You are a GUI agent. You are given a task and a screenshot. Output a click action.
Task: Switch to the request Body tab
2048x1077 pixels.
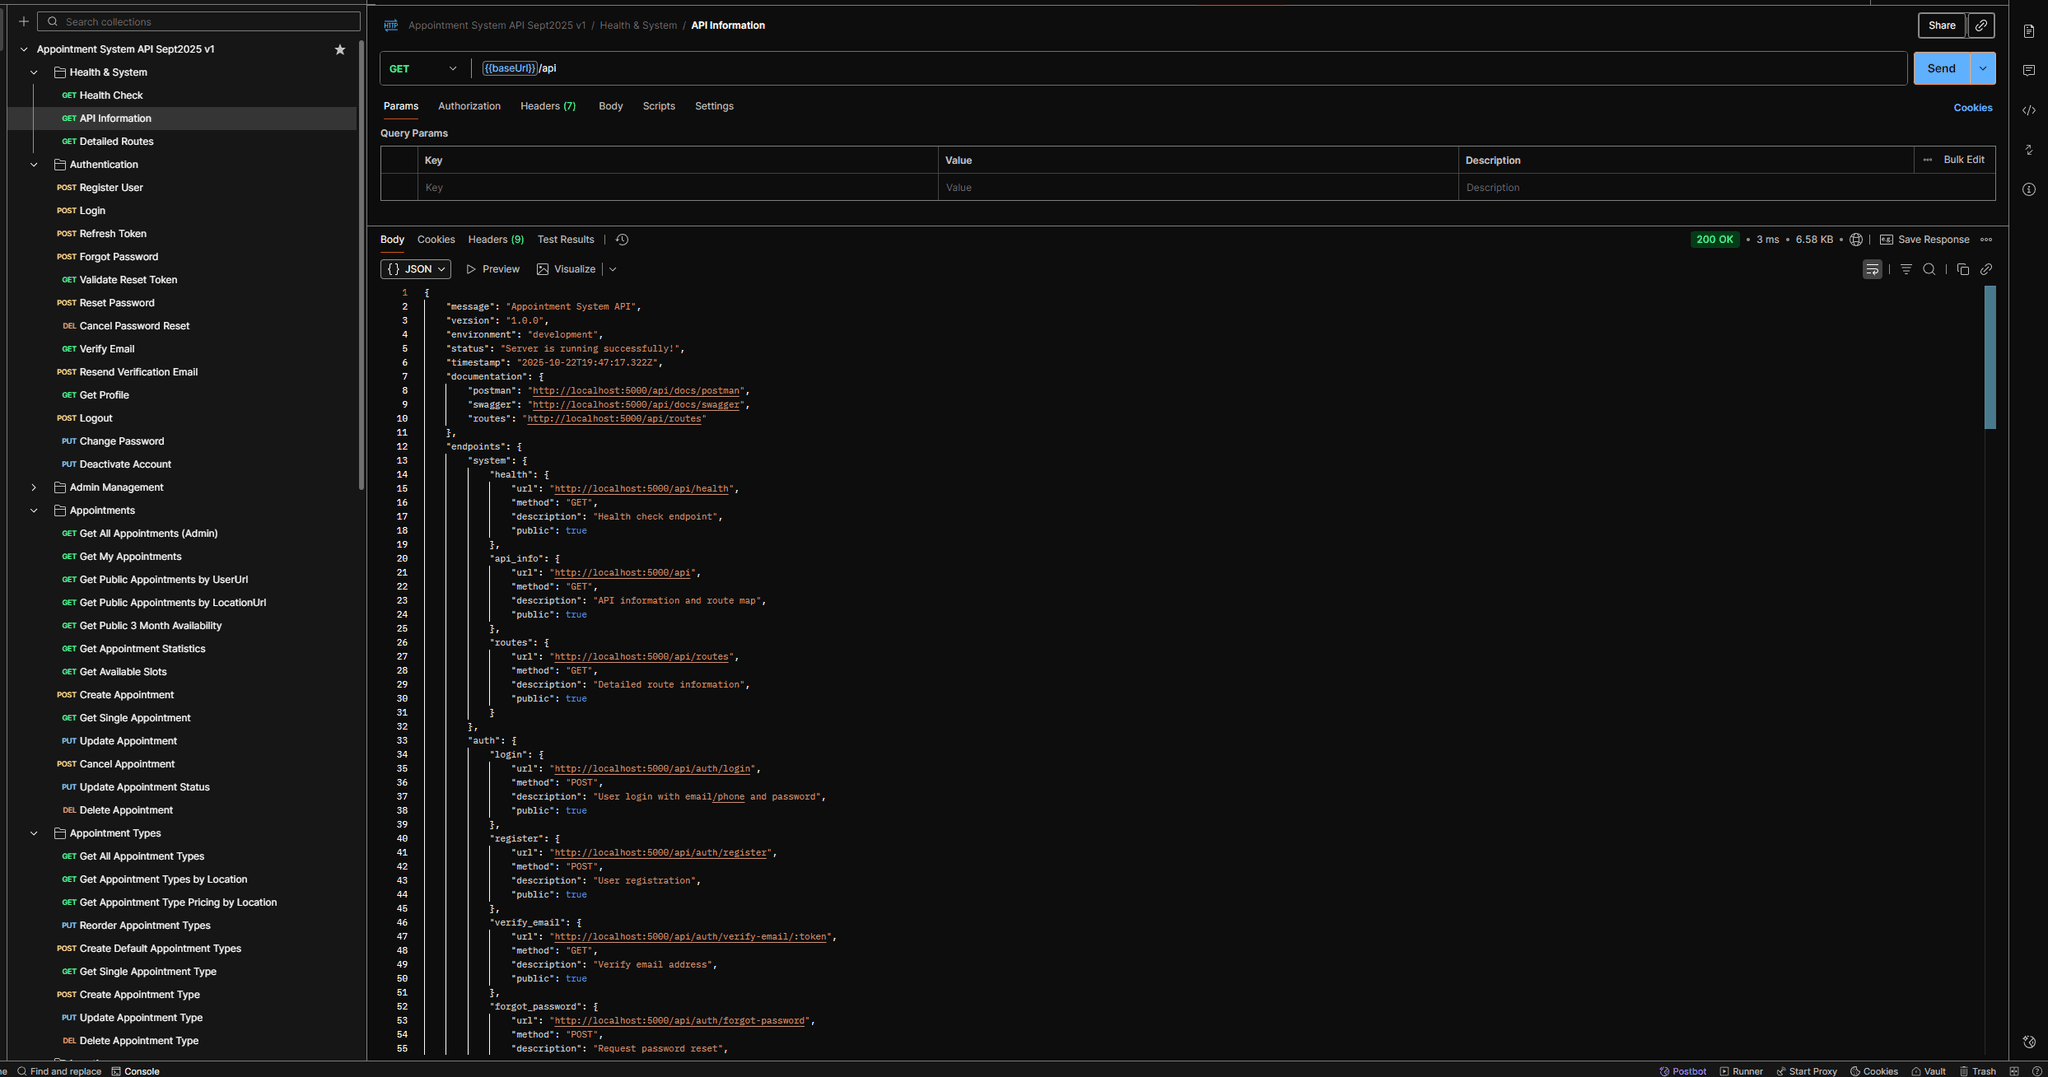tap(610, 106)
